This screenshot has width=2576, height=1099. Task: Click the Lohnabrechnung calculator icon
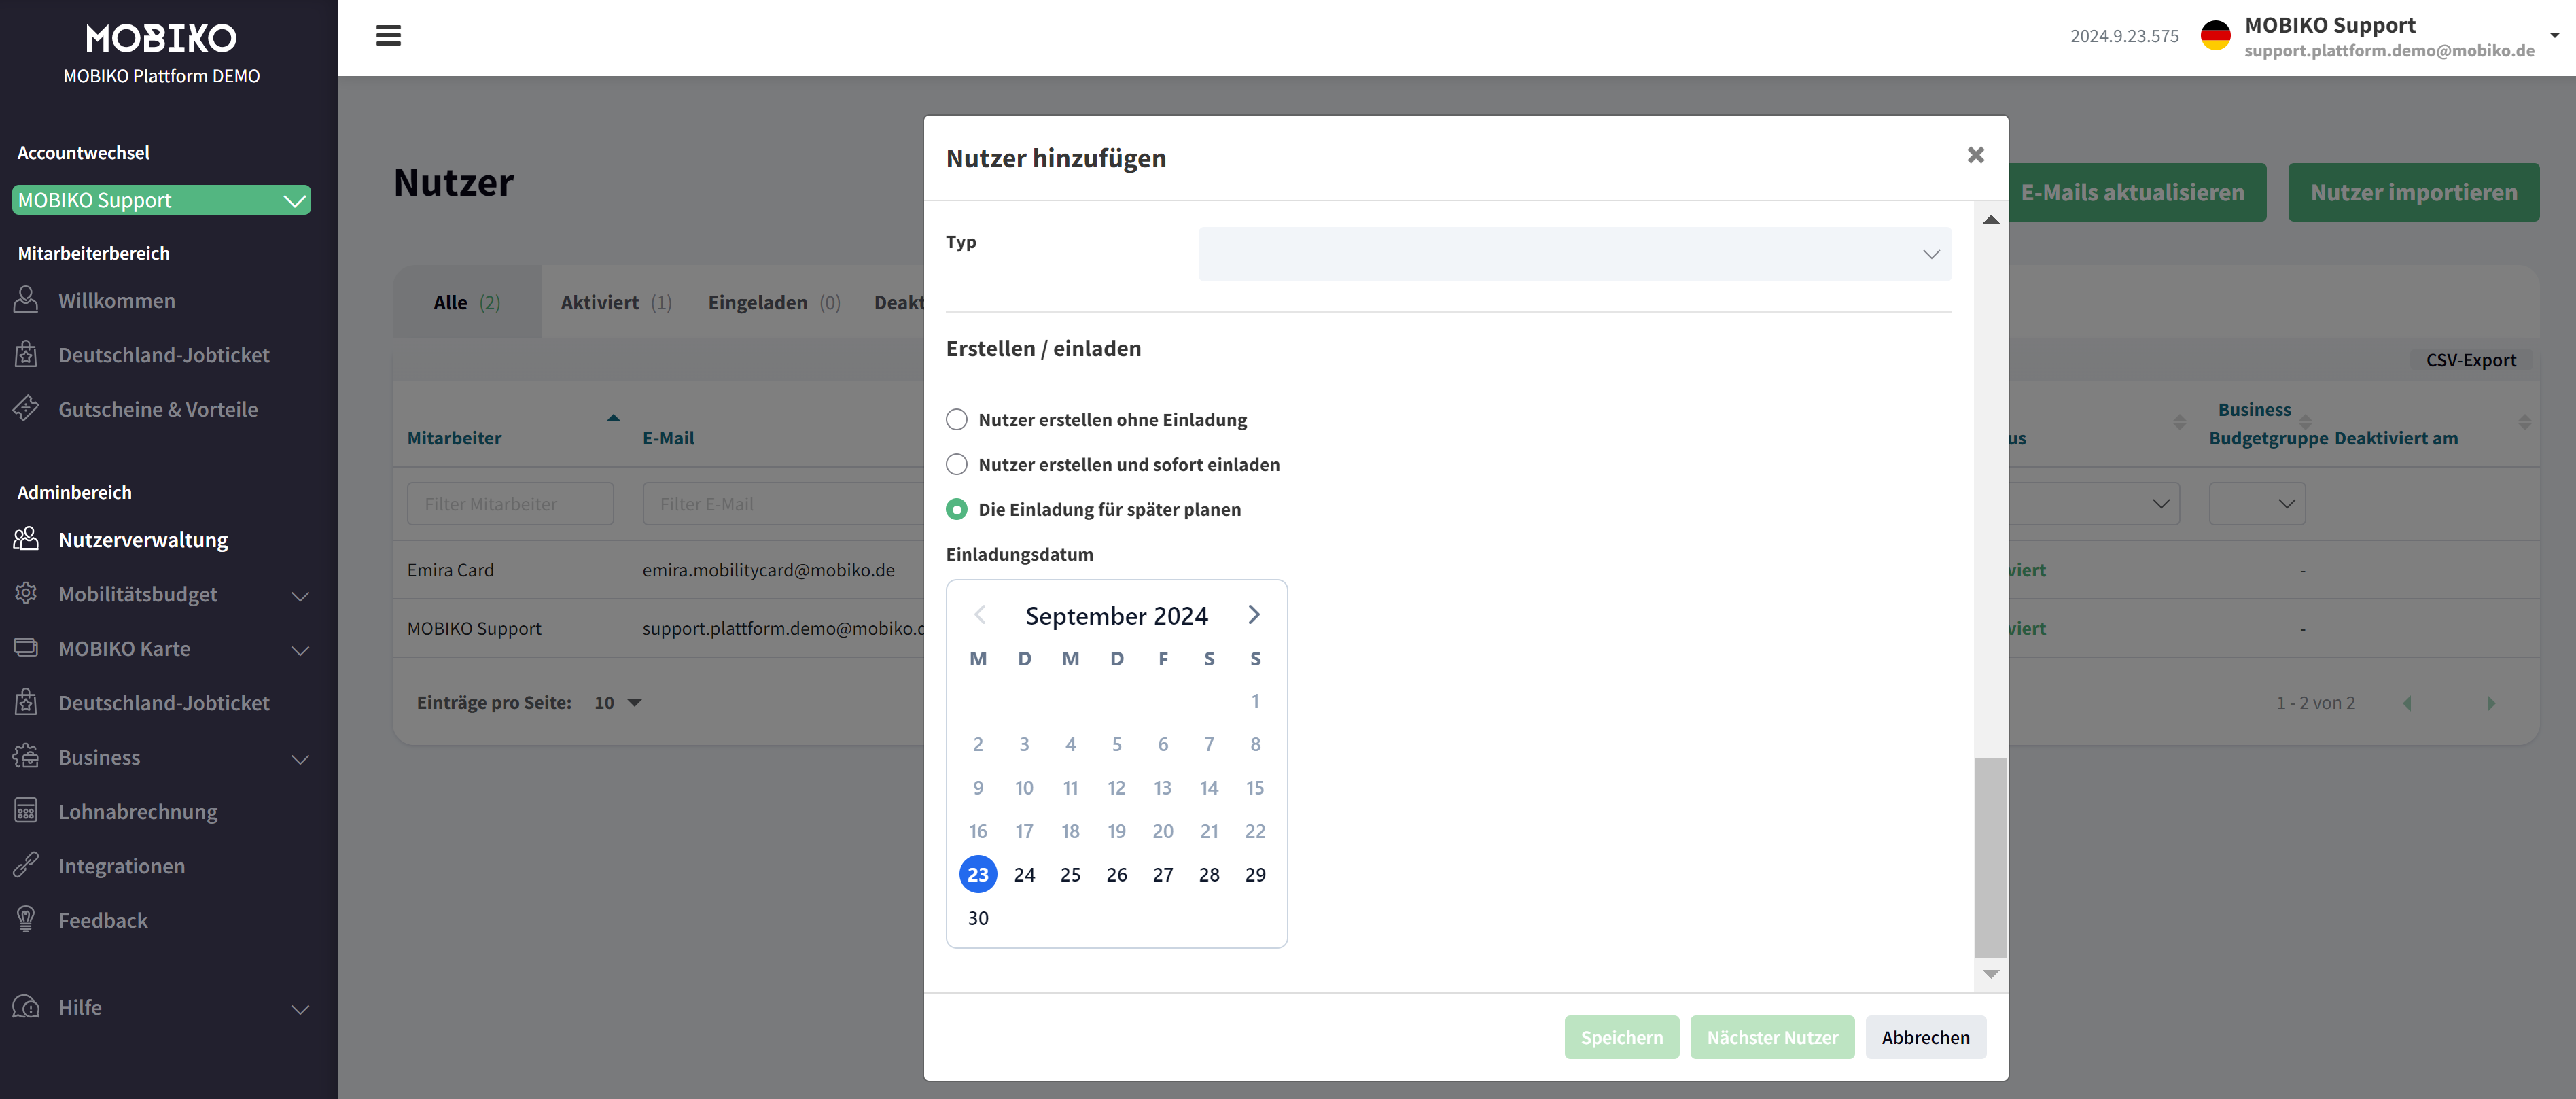[x=26, y=811]
